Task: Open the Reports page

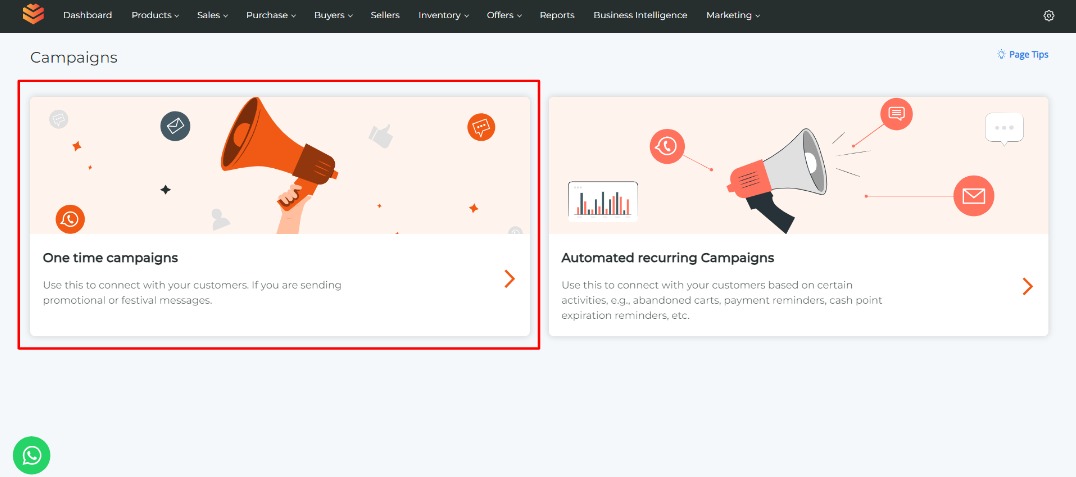Action: (557, 15)
